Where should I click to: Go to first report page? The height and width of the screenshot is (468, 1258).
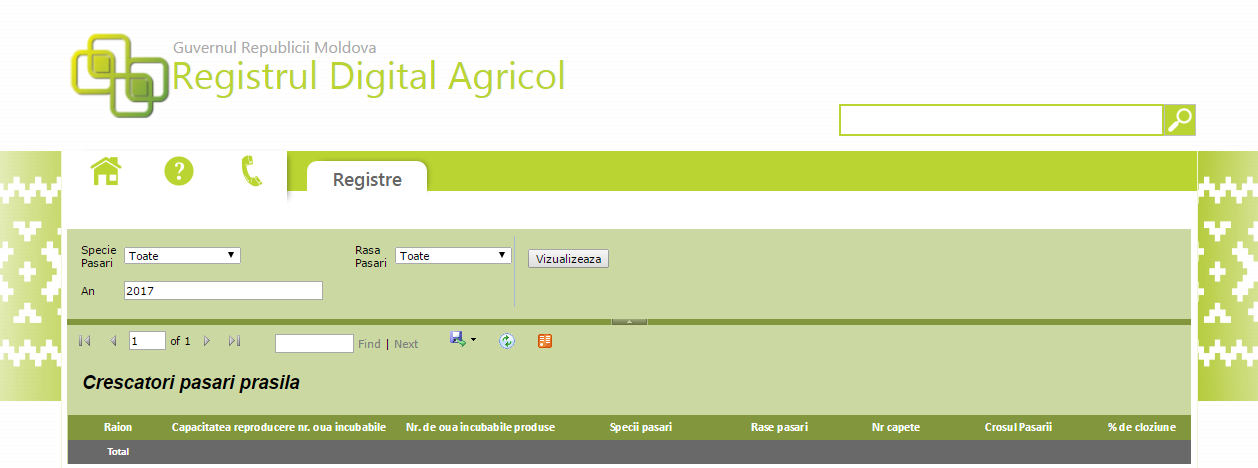point(85,341)
